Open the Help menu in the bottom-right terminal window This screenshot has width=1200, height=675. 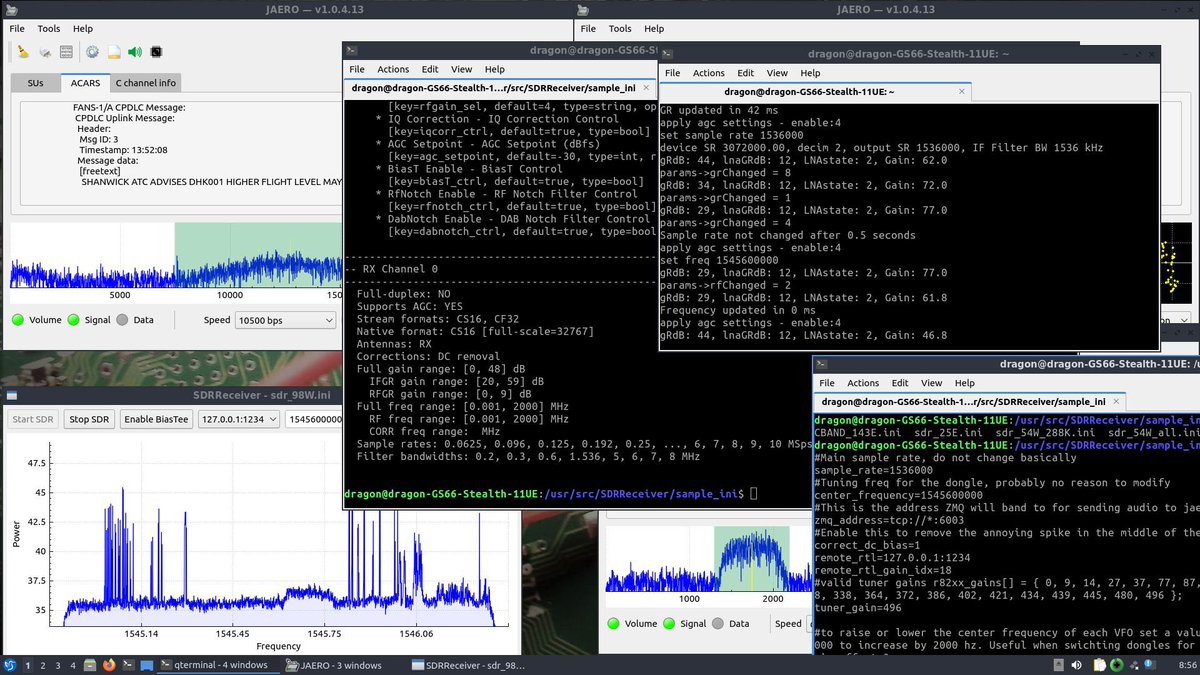964,383
